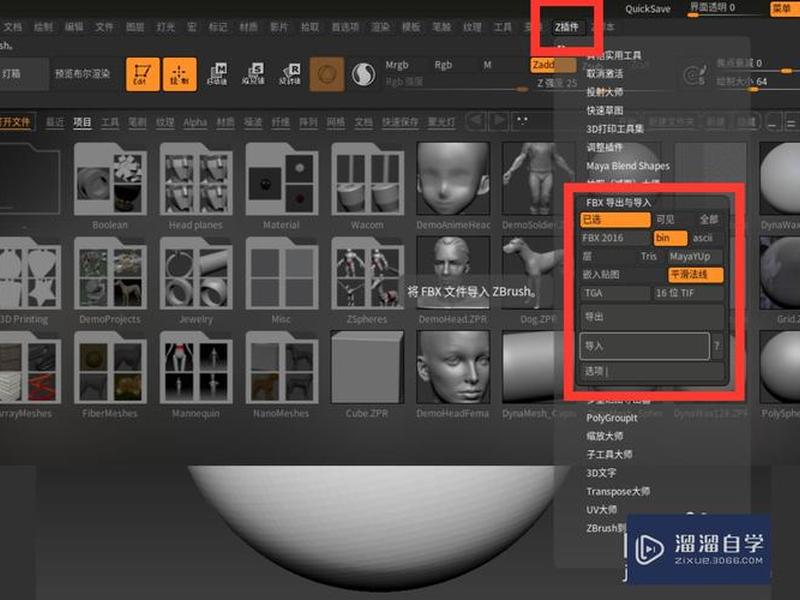Open the Z插件 menu
Viewport: 800px width, 600px height.
[x=566, y=27]
